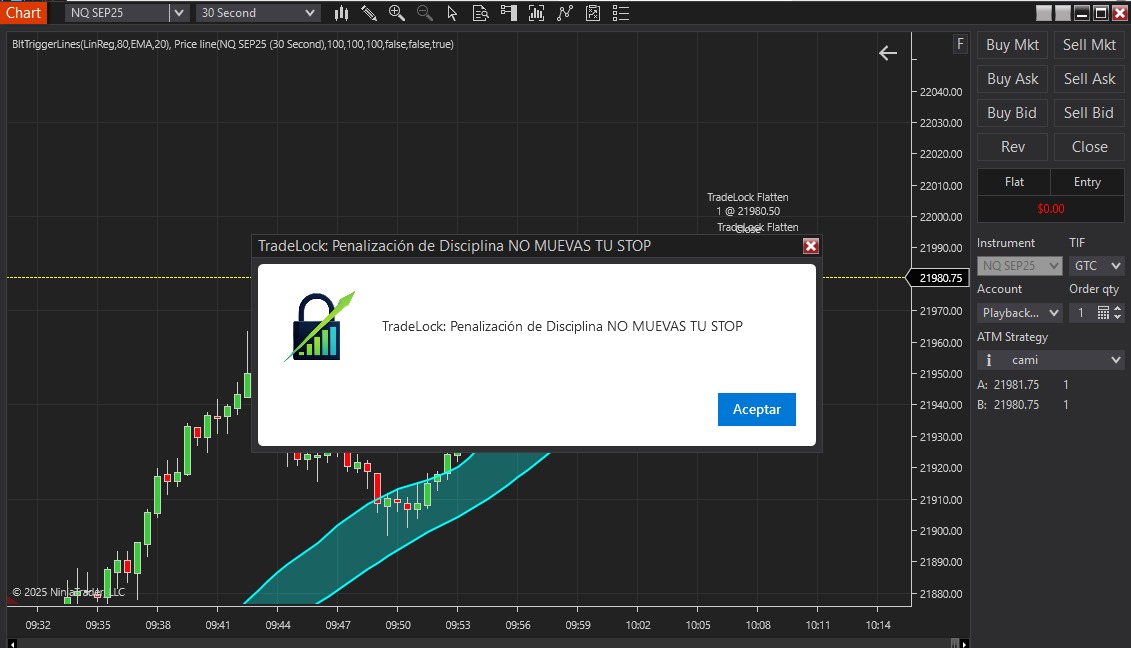
Task: Click the Chart Trader Close button
Action: (x=1088, y=146)
